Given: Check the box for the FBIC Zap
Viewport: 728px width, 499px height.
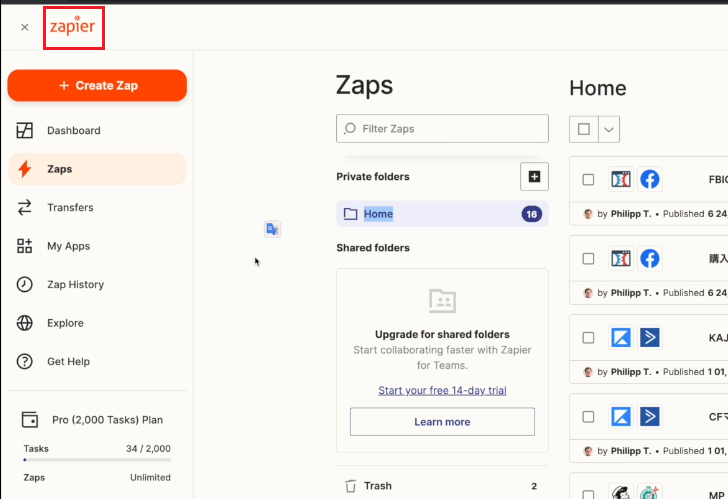Looking at the screenshot, I should (x=588, y=180).
